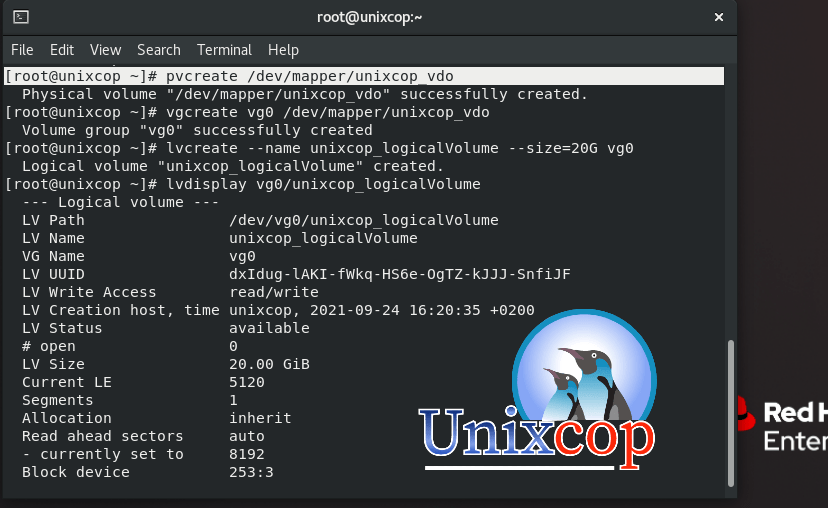The height and width of the screenshot is (508, 828).
Task: Click the LV Size value 20.00 GiB
Action: (x=269, y=364)
